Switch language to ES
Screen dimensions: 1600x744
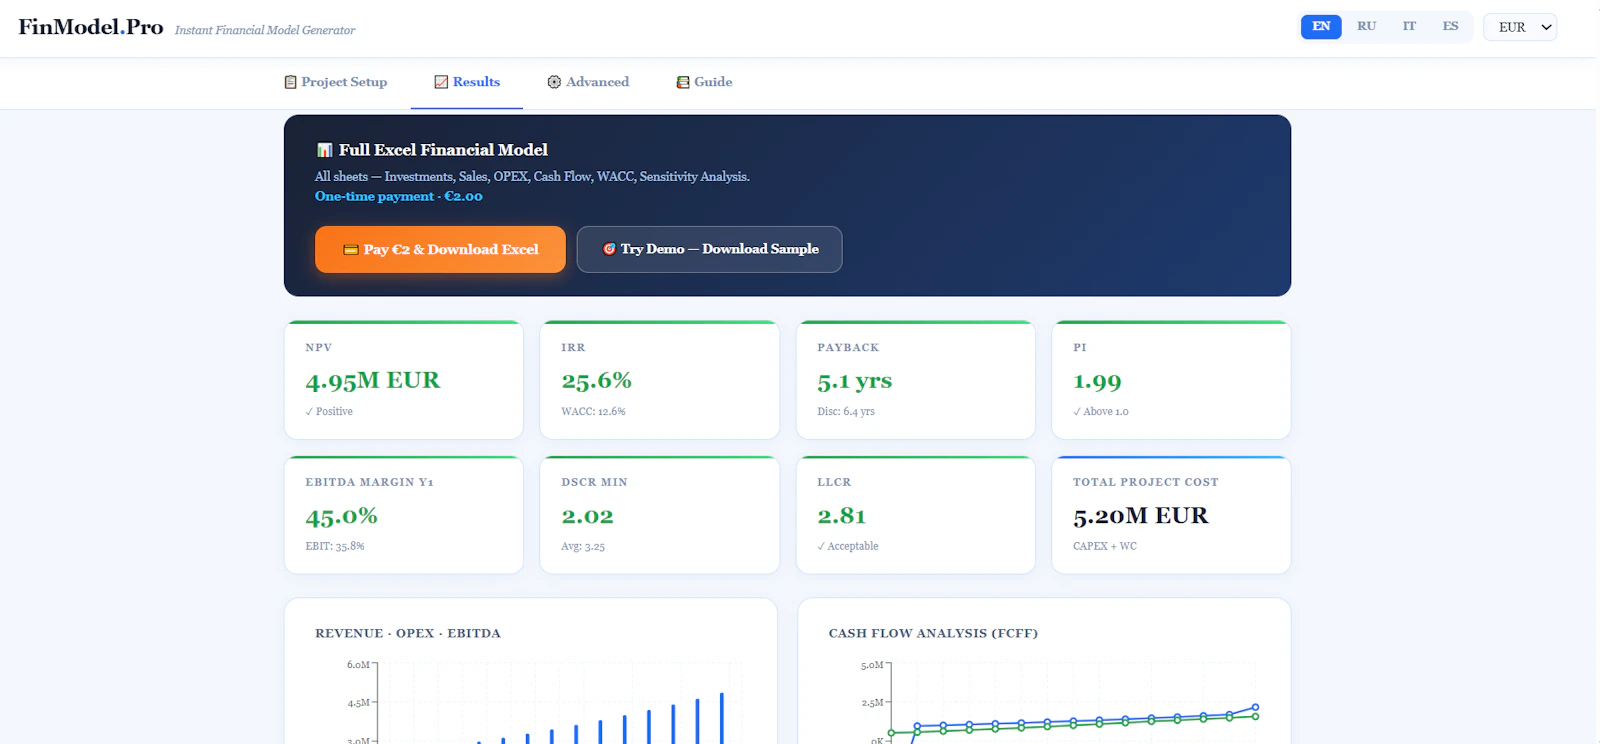coord(1450,26)
